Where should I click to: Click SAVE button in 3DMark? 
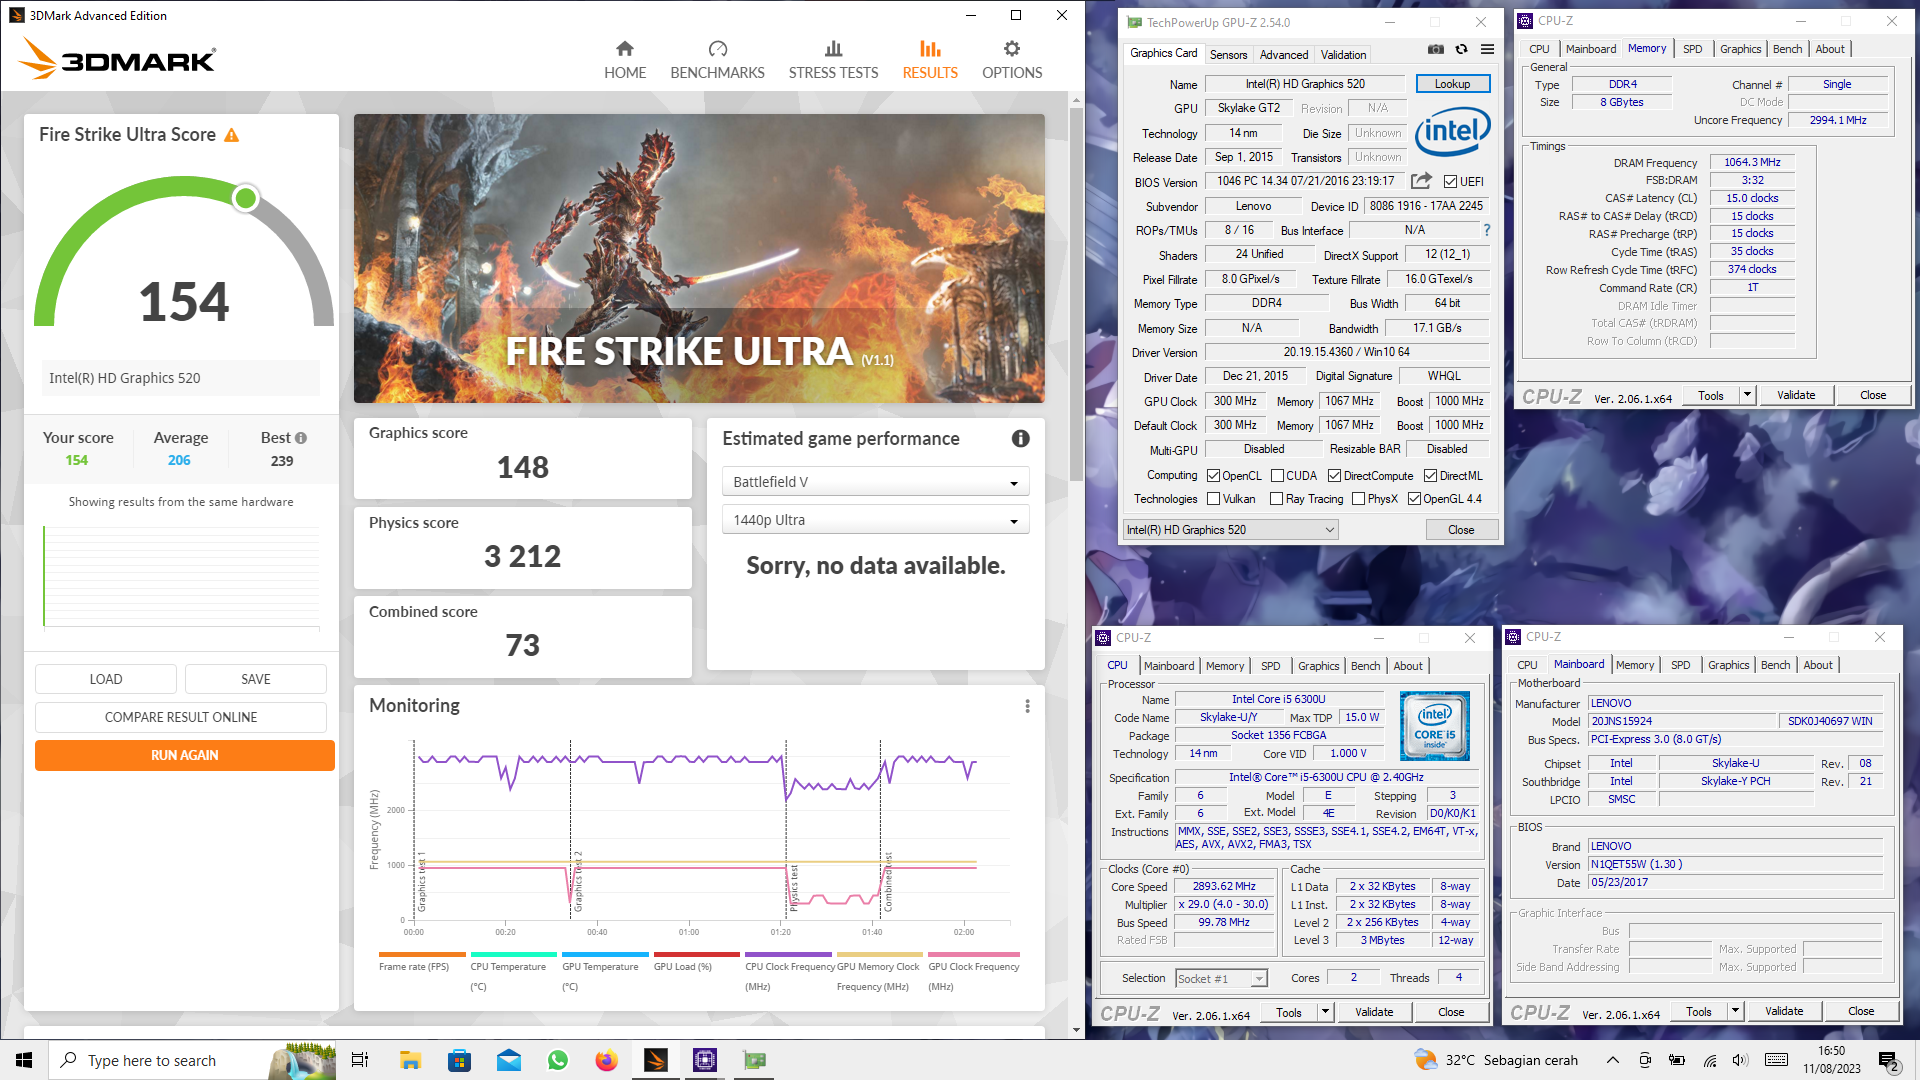click(256, 679)
